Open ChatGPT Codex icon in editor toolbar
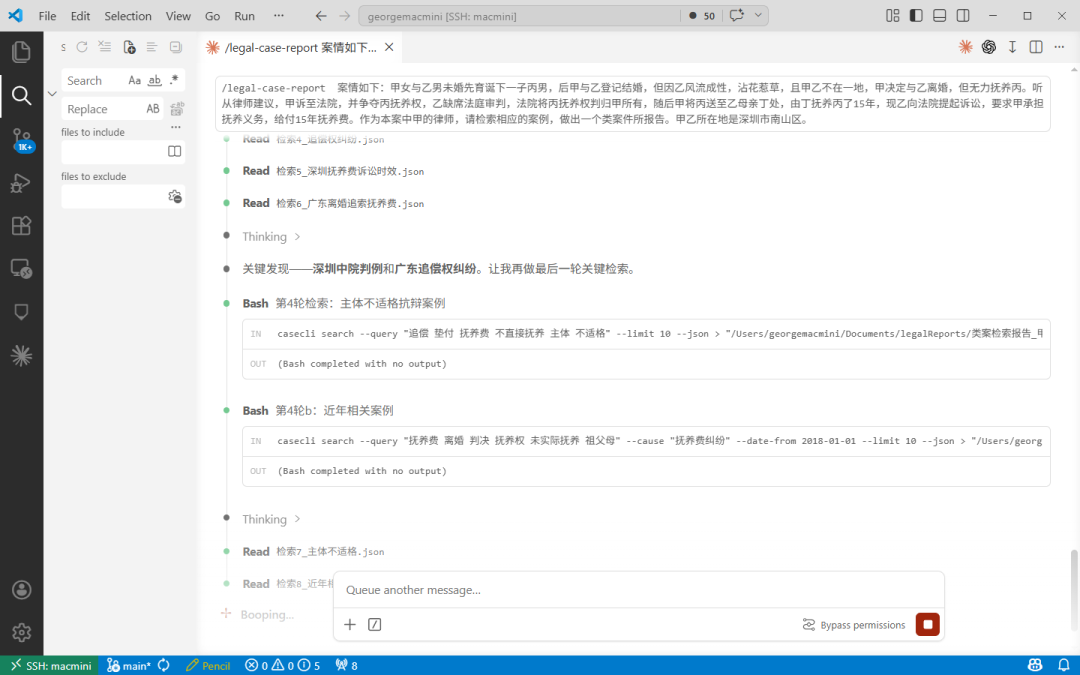This screenshot has height=675, width=1080. click(989, 47)
